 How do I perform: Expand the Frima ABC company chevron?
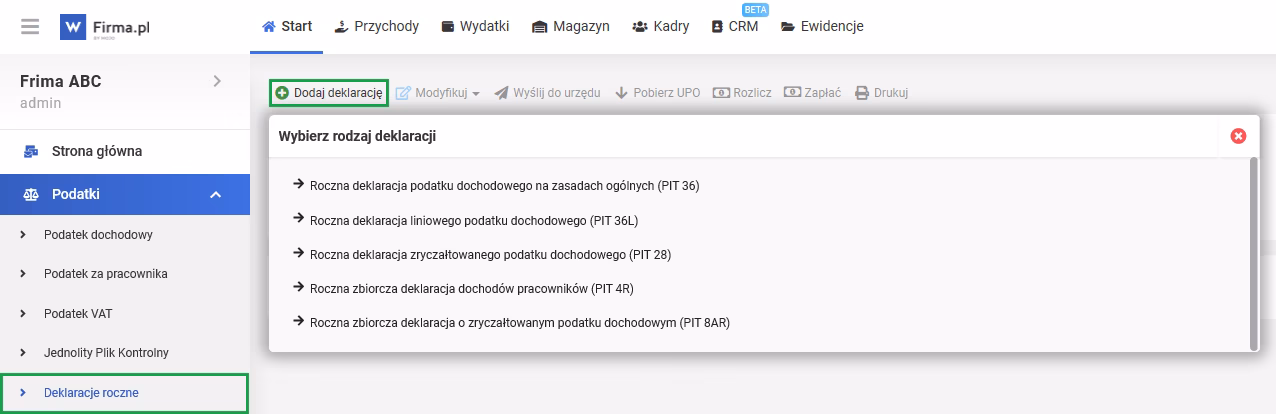tap(217, 81)
